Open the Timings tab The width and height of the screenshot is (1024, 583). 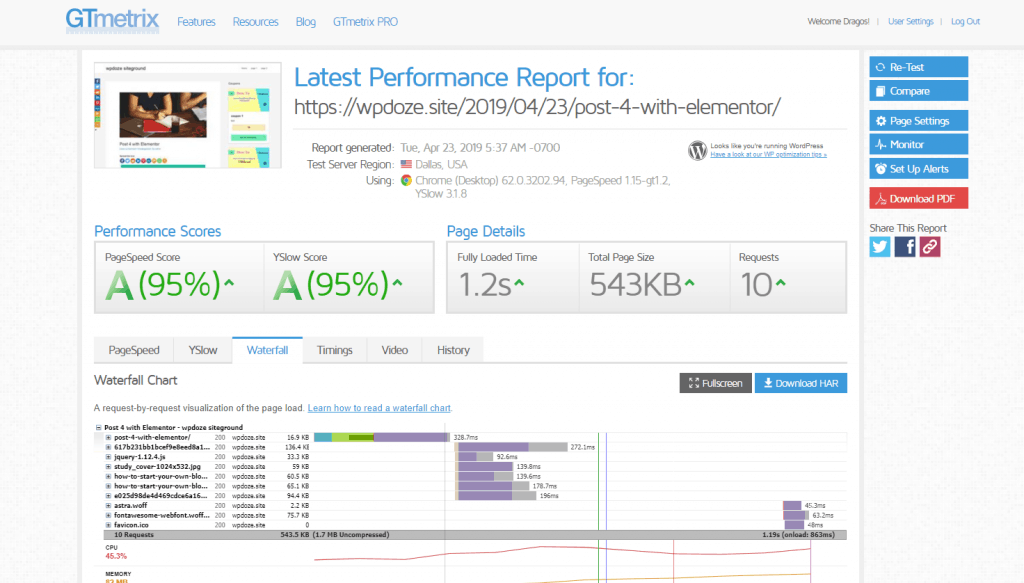pos(334,350)
